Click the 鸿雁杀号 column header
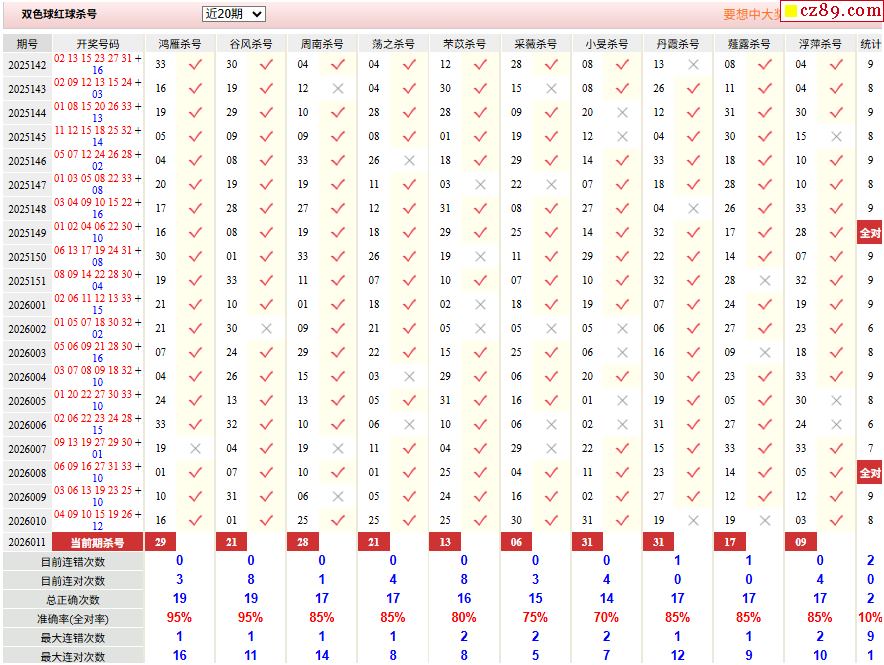The image size is (884, 665). click(x=180, y=44)
